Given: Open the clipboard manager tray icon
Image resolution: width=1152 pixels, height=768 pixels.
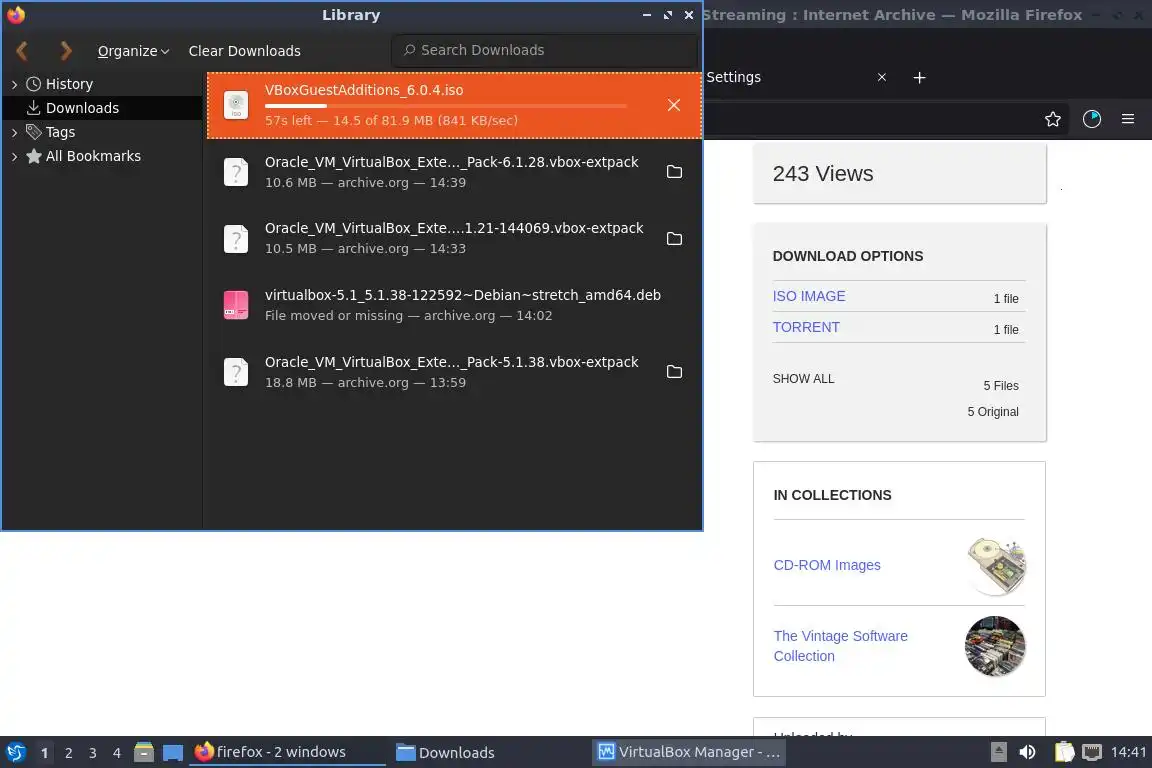Looking at the screenshot, I should tap(1064, 752).
